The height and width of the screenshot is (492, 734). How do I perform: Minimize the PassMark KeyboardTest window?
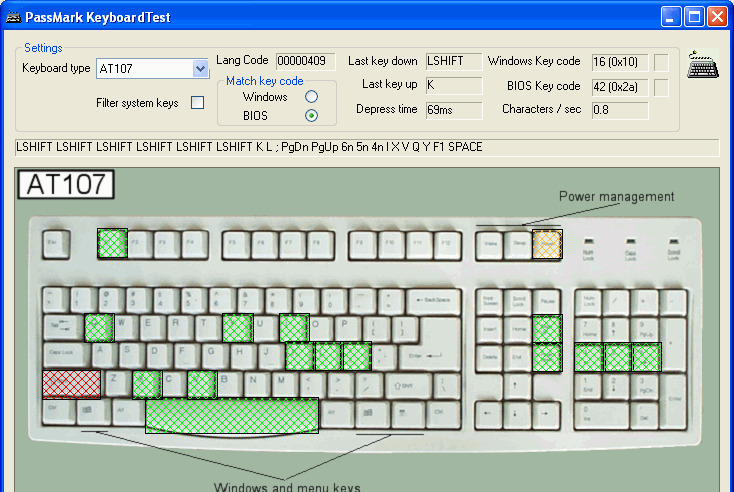(671, 17)
